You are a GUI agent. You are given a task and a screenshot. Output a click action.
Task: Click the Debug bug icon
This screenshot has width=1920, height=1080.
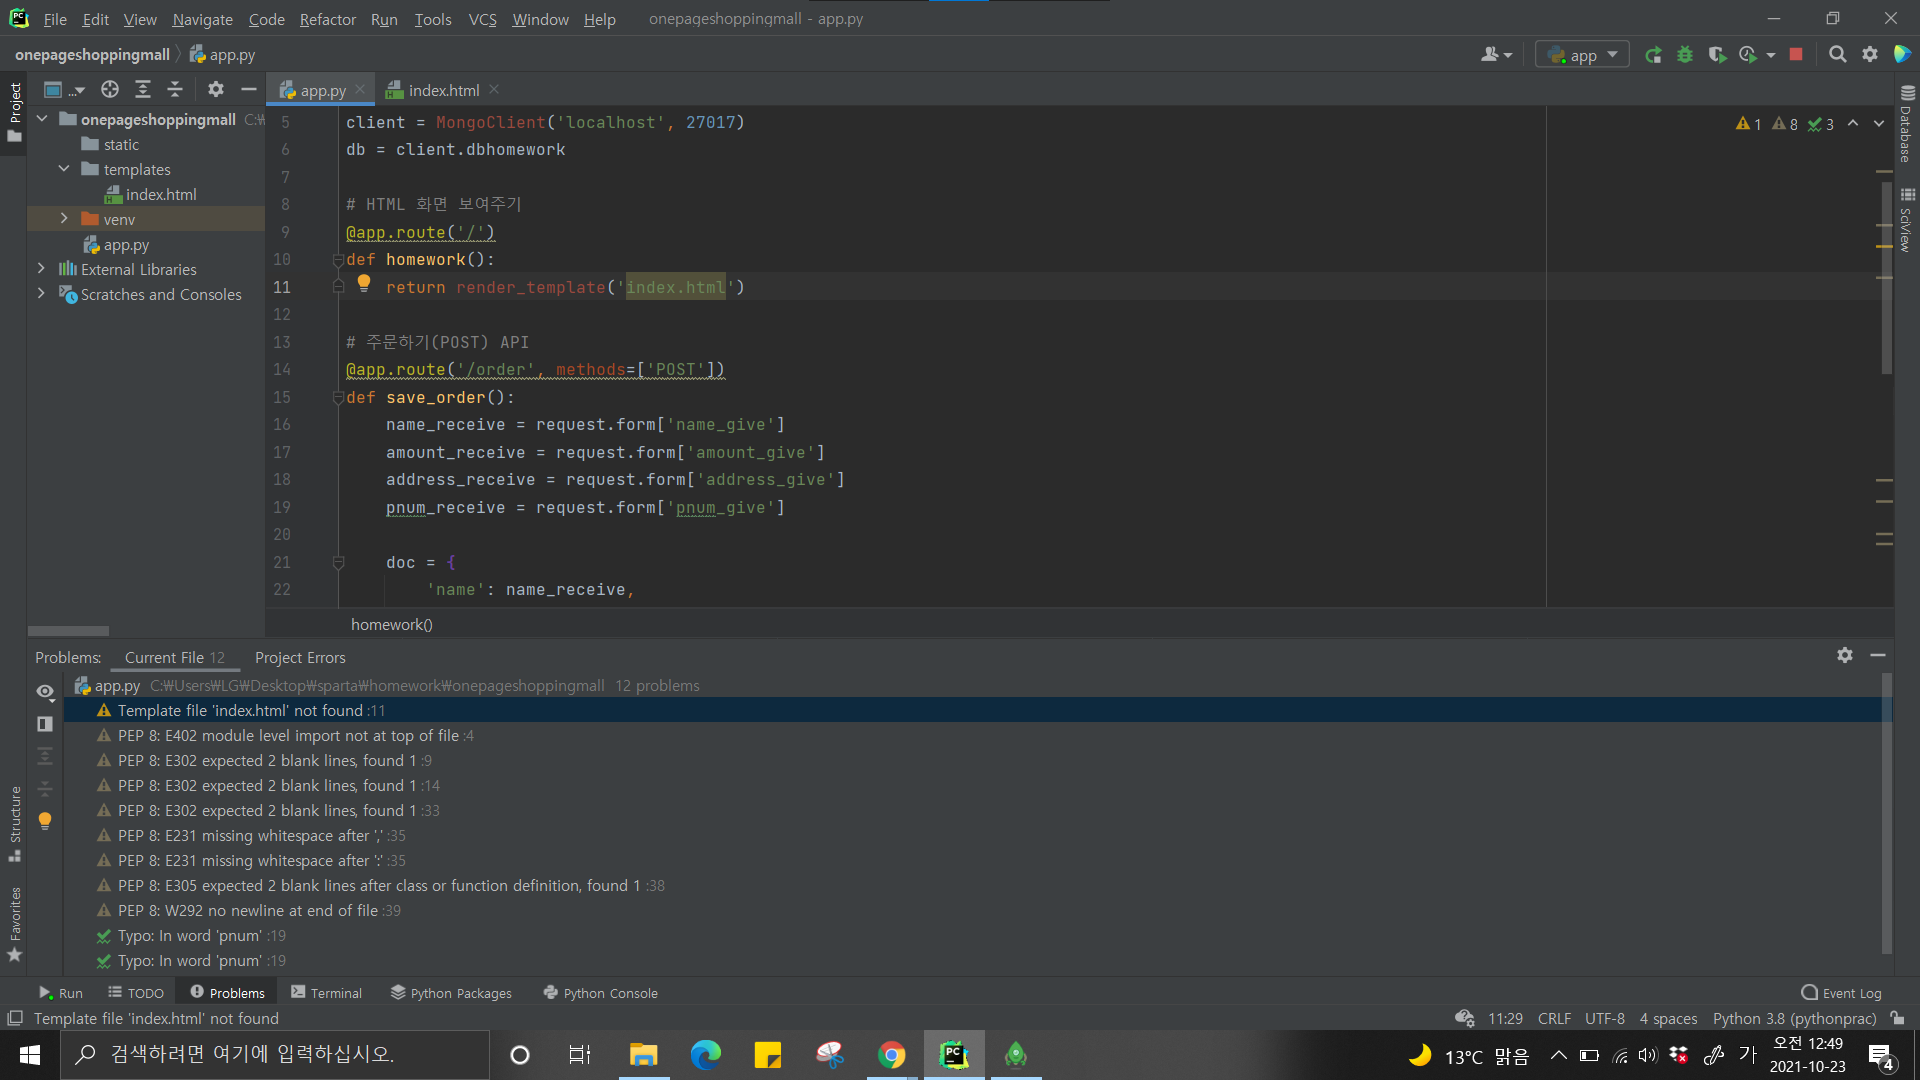point(1685,55)
